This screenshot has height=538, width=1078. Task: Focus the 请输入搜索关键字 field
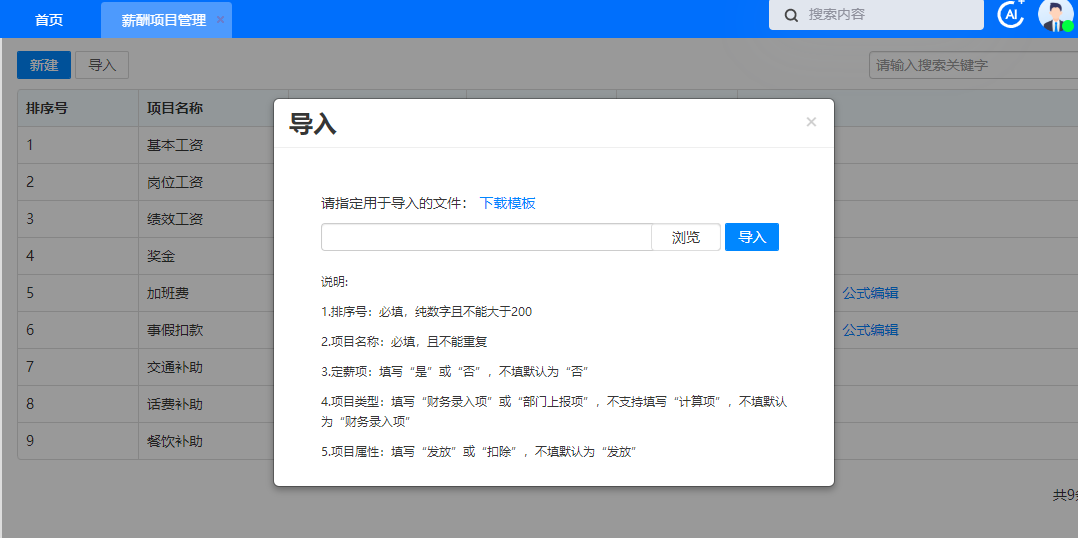click(970, 65)
